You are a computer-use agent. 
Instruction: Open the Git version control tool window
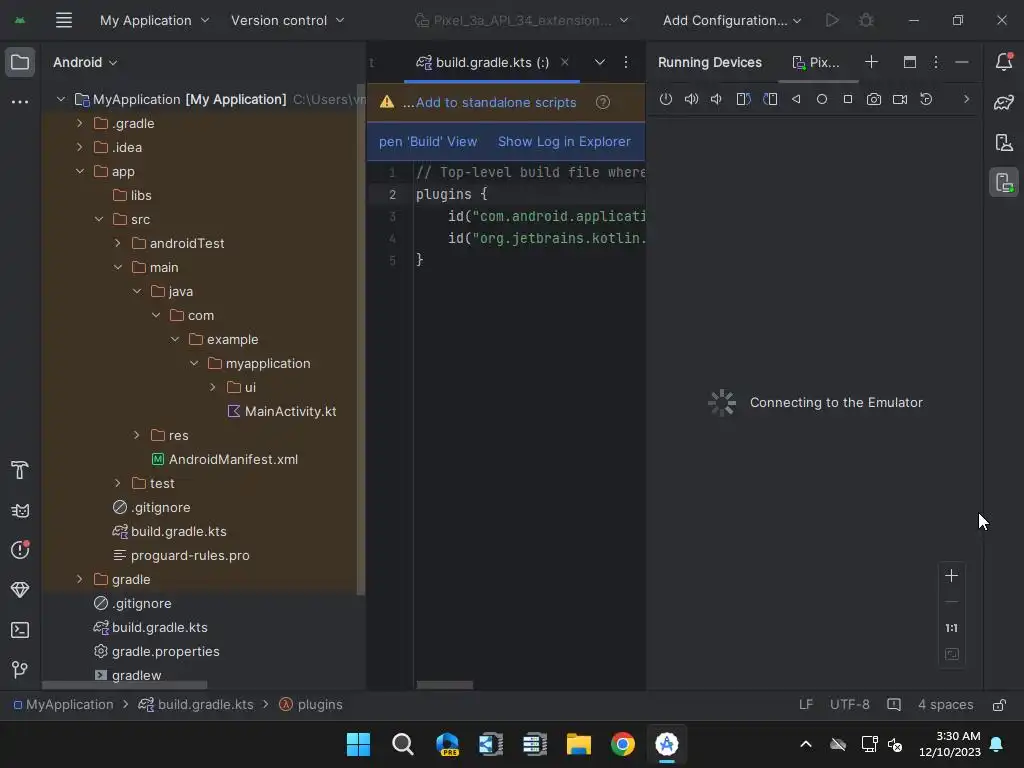click(20, 669)
